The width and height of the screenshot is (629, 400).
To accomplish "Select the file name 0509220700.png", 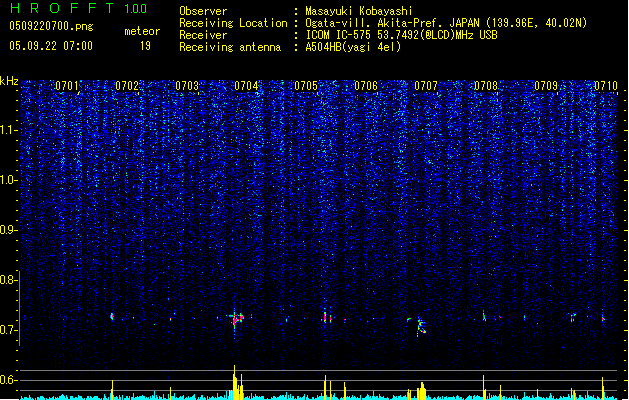I will (x=51, y=26).
